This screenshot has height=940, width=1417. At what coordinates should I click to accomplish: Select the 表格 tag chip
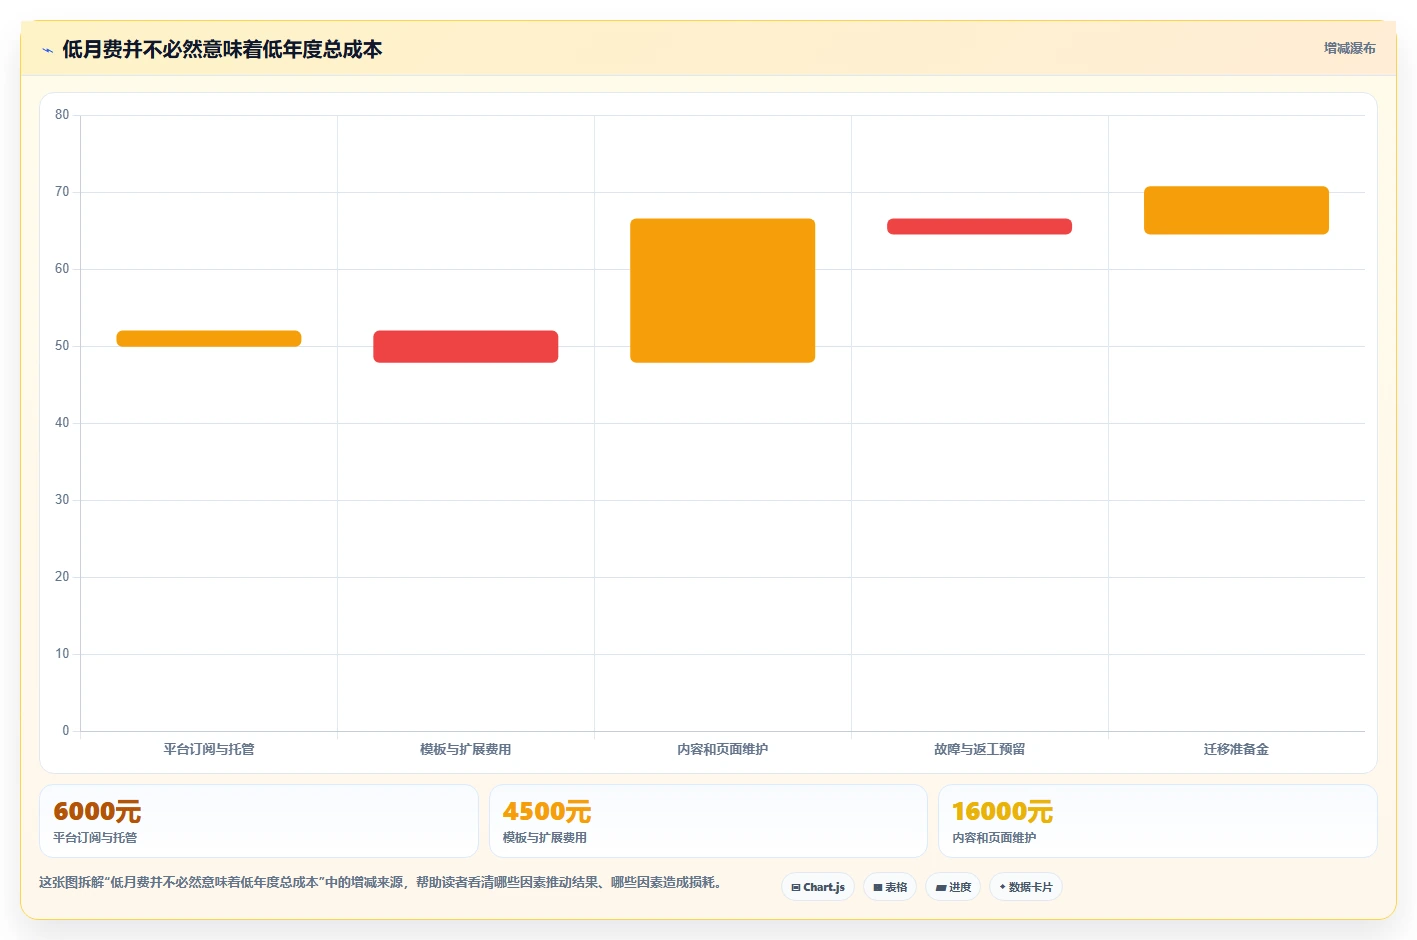(x=890, y=887)
